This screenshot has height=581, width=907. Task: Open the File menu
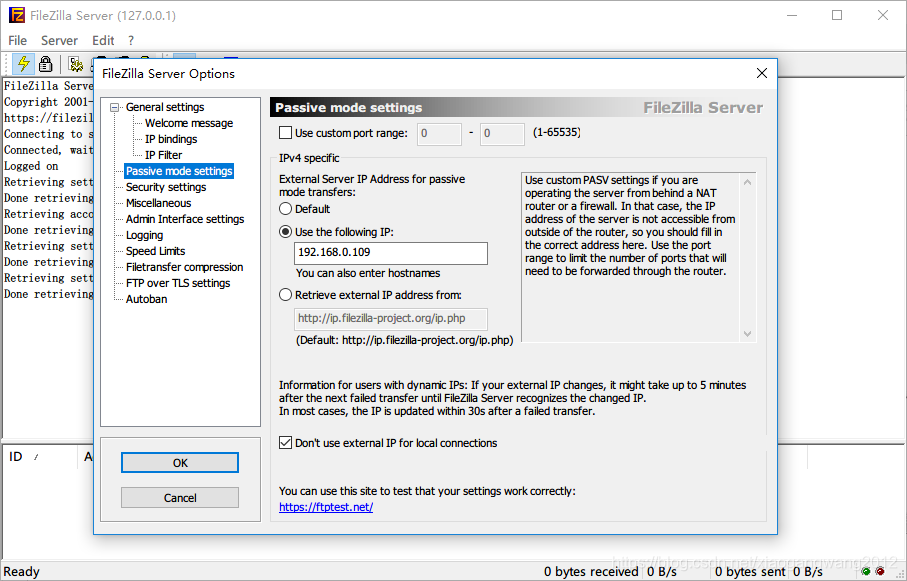[17, 41]
